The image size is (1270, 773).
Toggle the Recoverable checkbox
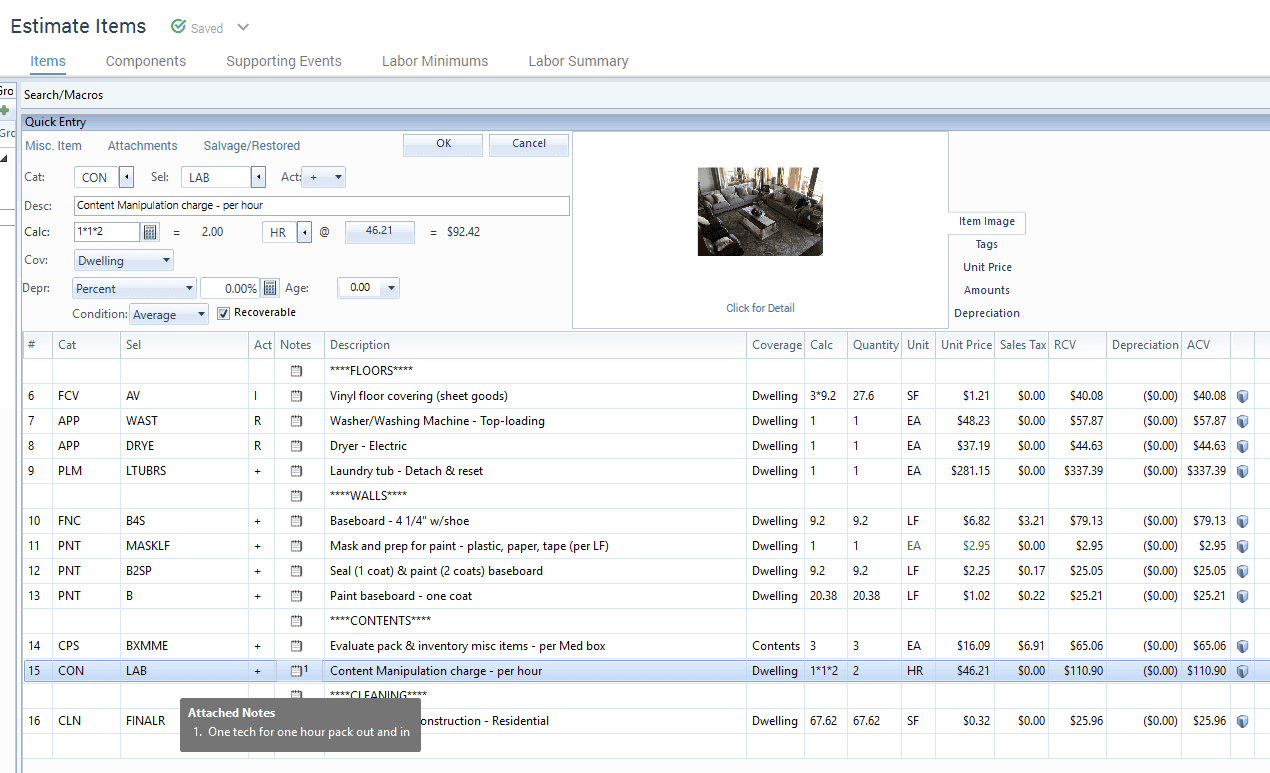pos(224,313)
